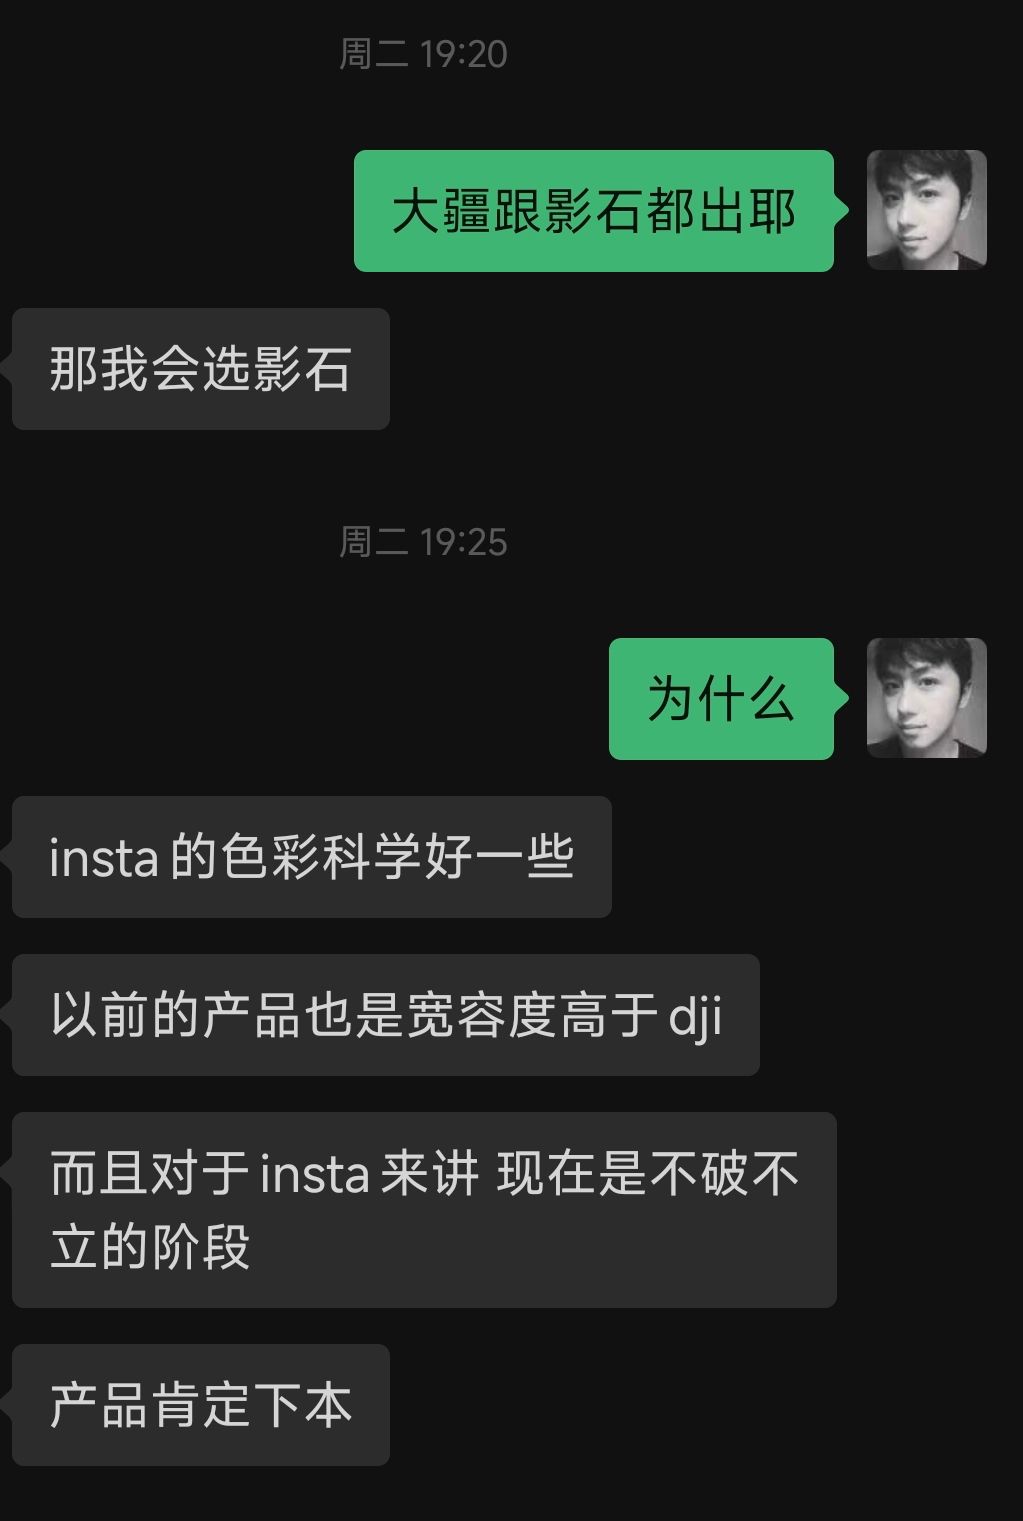Click 色彩科学 text in gray bubble
The image size is (1023, 1521).
tap(322, 858)
